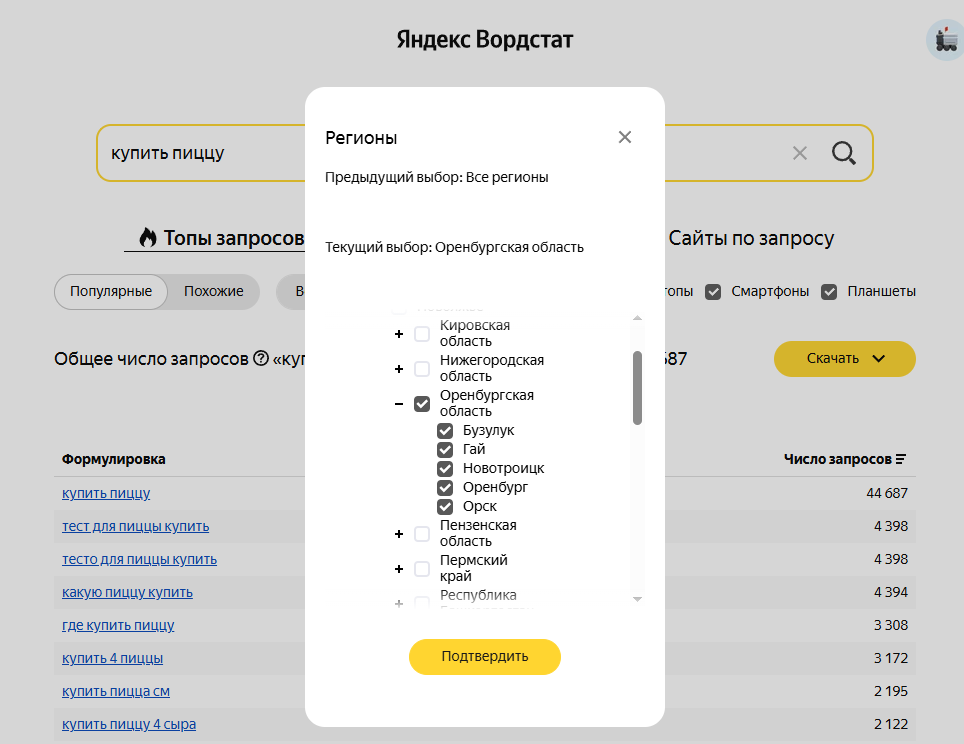Check the Кировская область checkbox
Viewport: 964px width, 744px height.
(x=422, y=334)
